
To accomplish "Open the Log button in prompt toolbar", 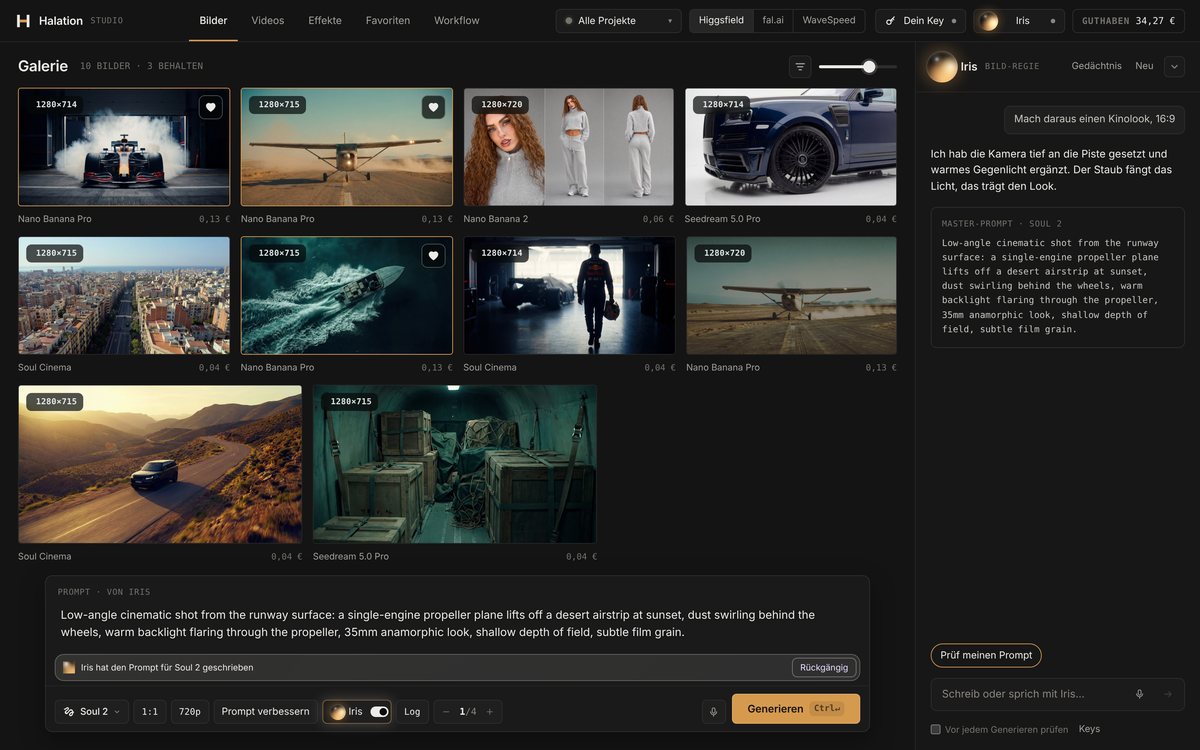I will point(412,712).
